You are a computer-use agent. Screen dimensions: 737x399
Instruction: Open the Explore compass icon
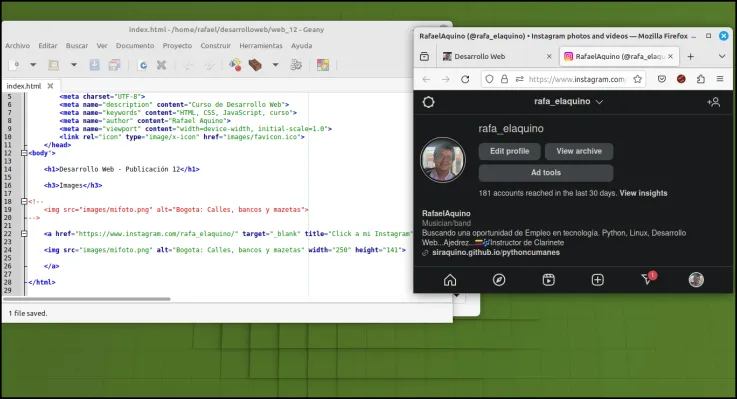(499, 280)
